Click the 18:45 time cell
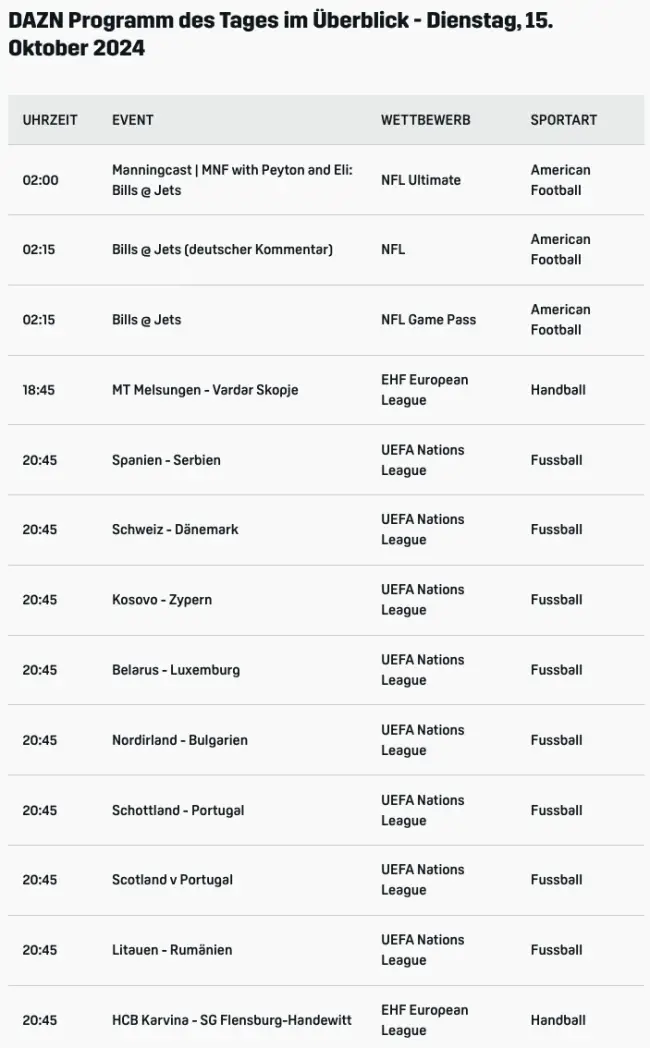This screenshot has width=650, height=1048. tap(39, 390)
